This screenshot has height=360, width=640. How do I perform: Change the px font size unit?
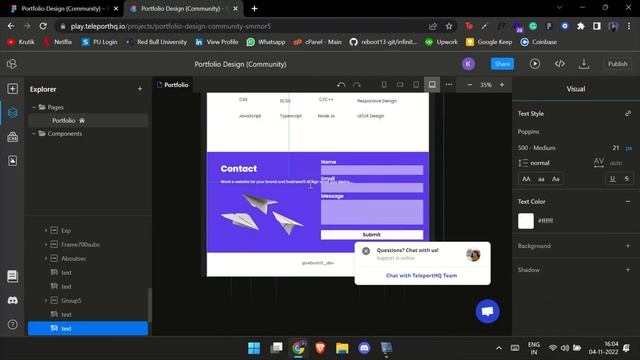click(x=629, y=148)
